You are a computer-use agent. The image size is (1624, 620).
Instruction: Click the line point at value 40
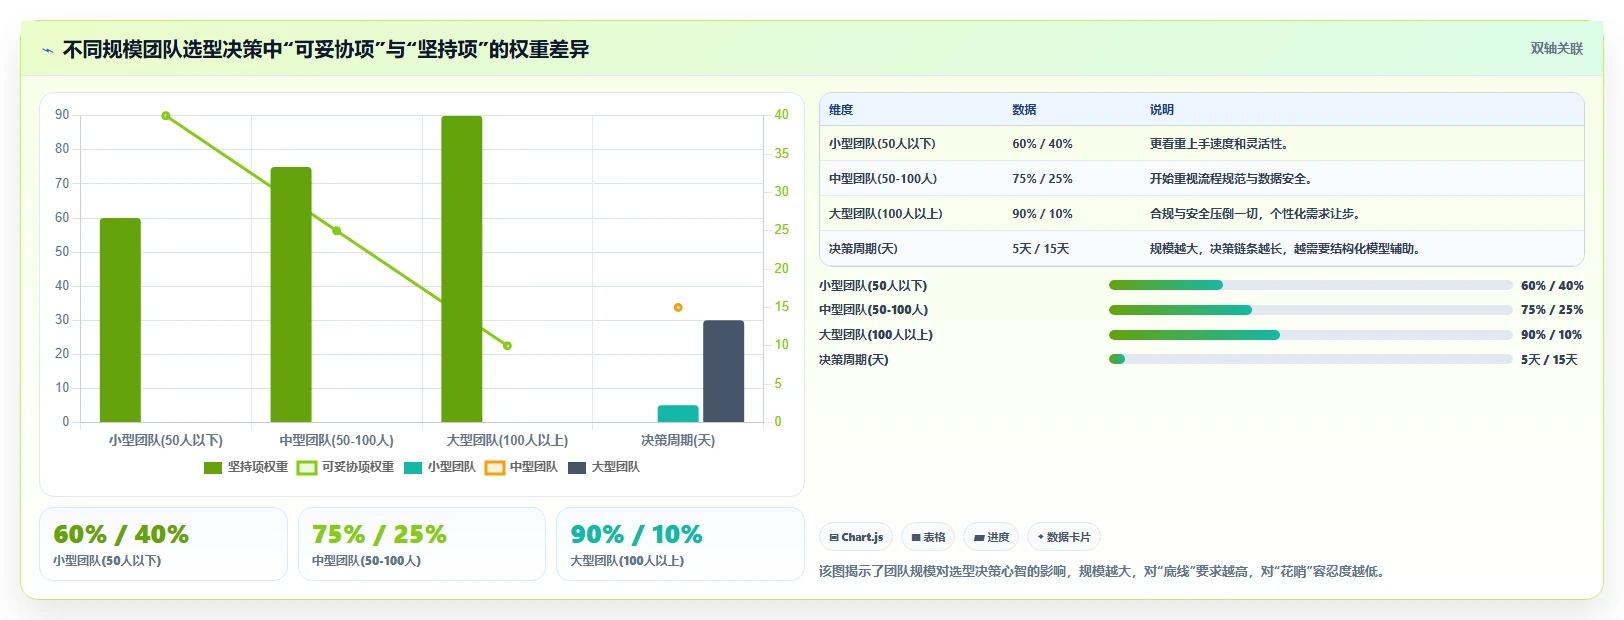click(166, 116)
